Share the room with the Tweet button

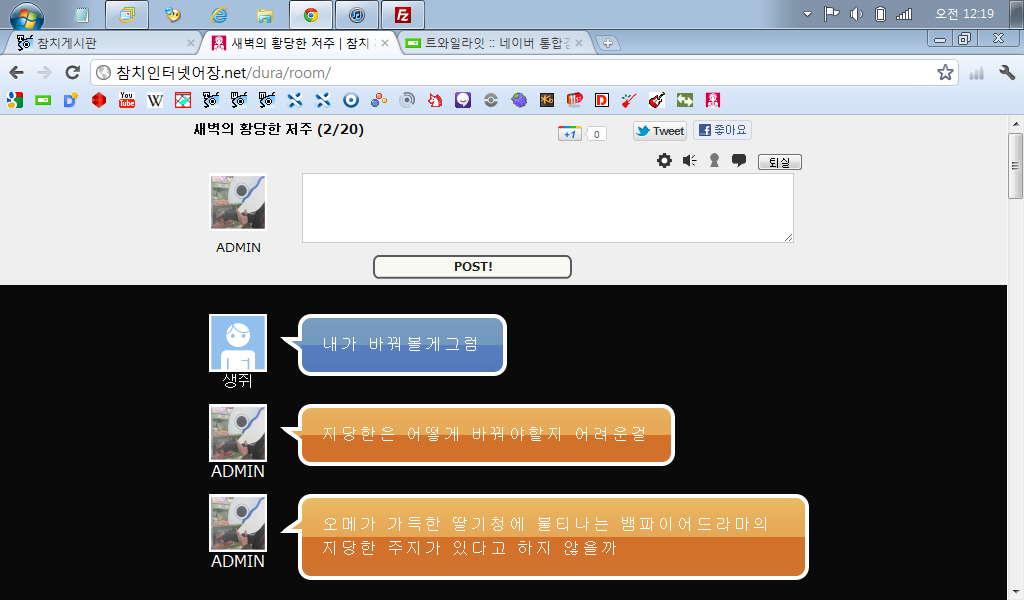(660, 131)
